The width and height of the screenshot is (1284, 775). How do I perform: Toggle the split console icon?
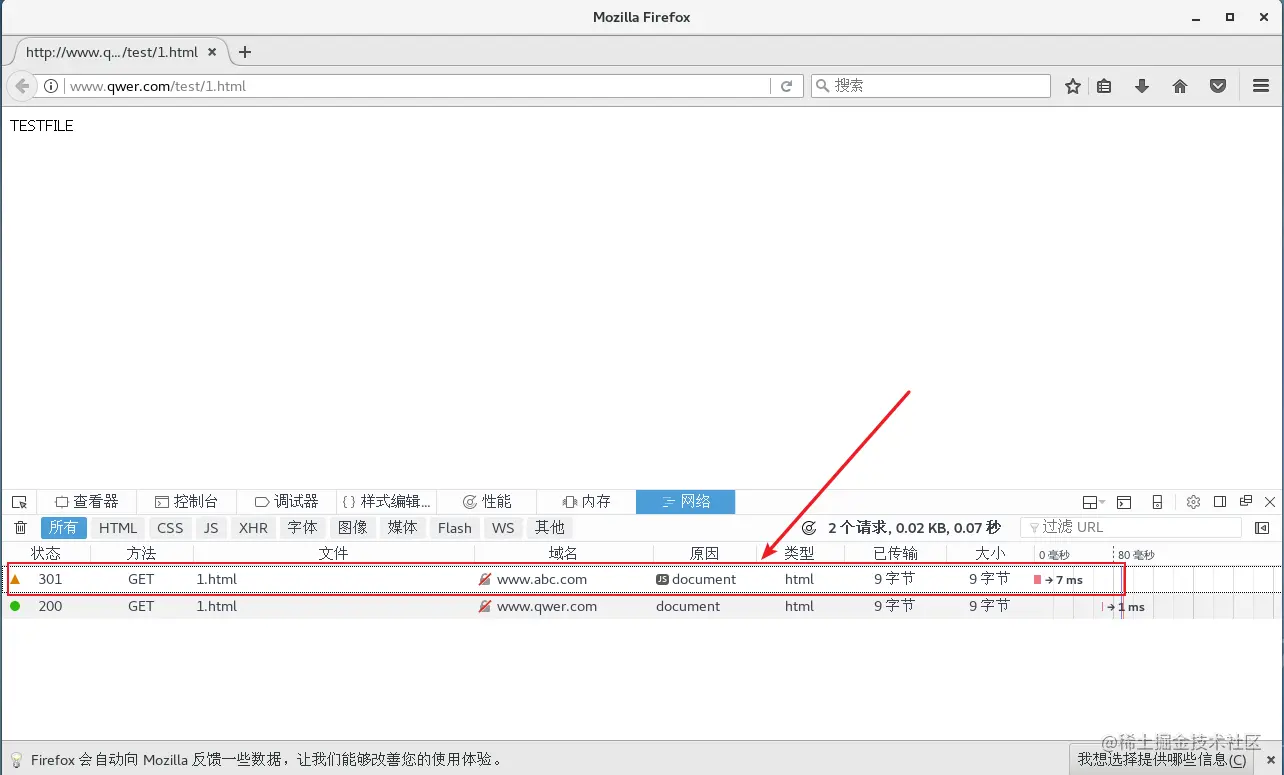[1124, 502]
